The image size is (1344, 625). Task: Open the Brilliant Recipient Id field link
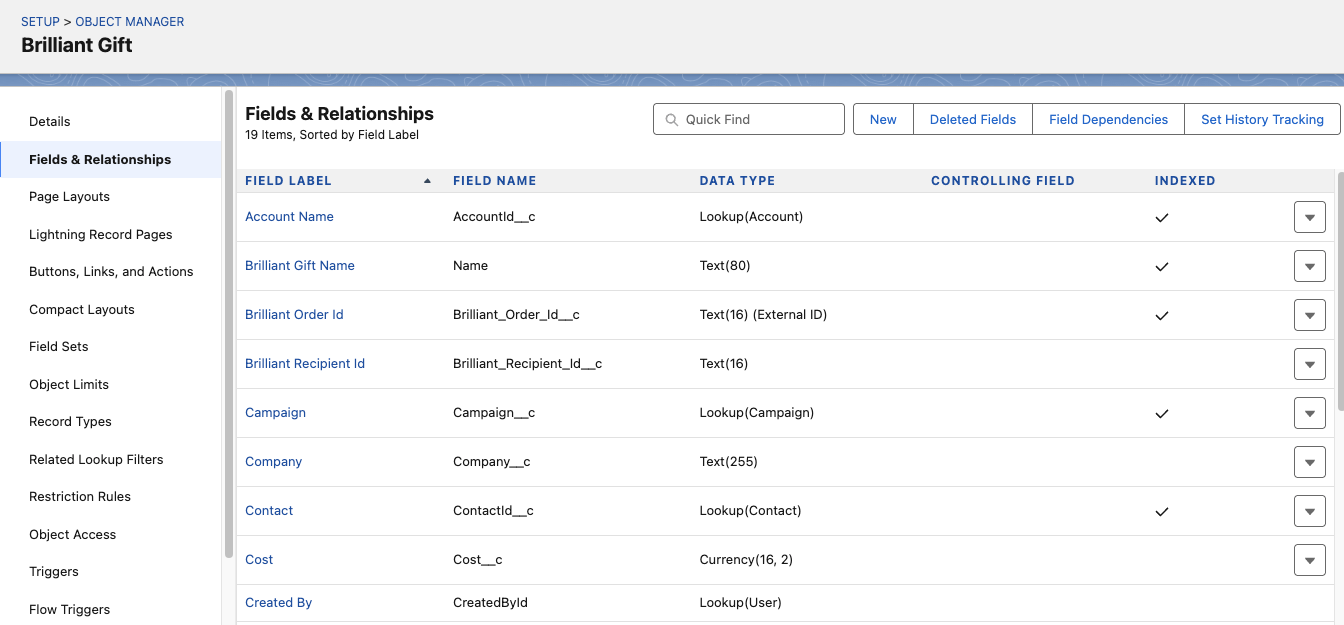point(305,364)
